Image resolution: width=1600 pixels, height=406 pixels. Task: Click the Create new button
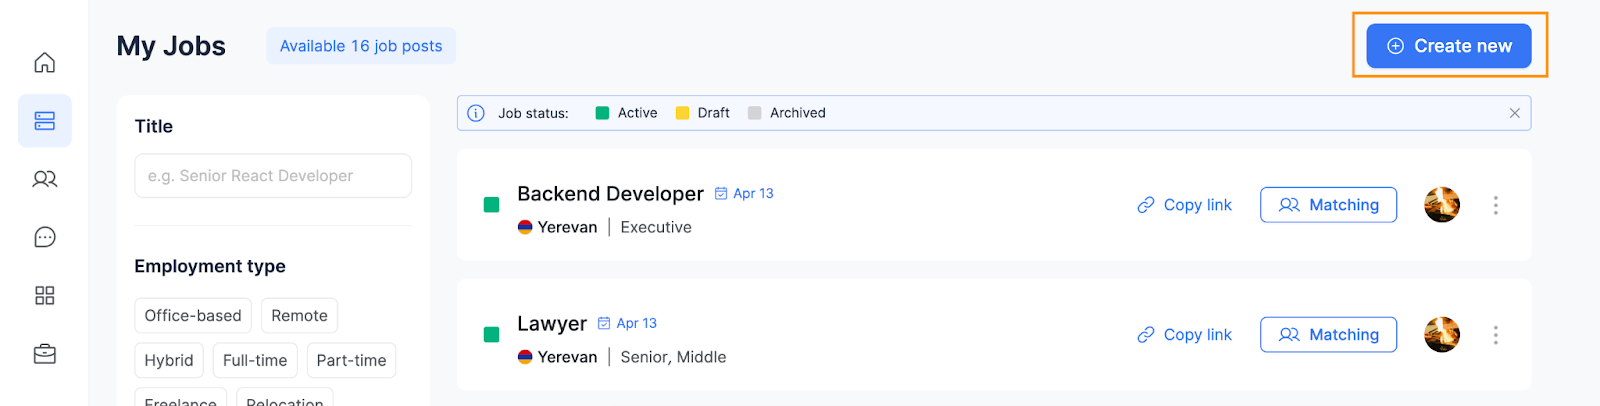tap(1449, 46)
